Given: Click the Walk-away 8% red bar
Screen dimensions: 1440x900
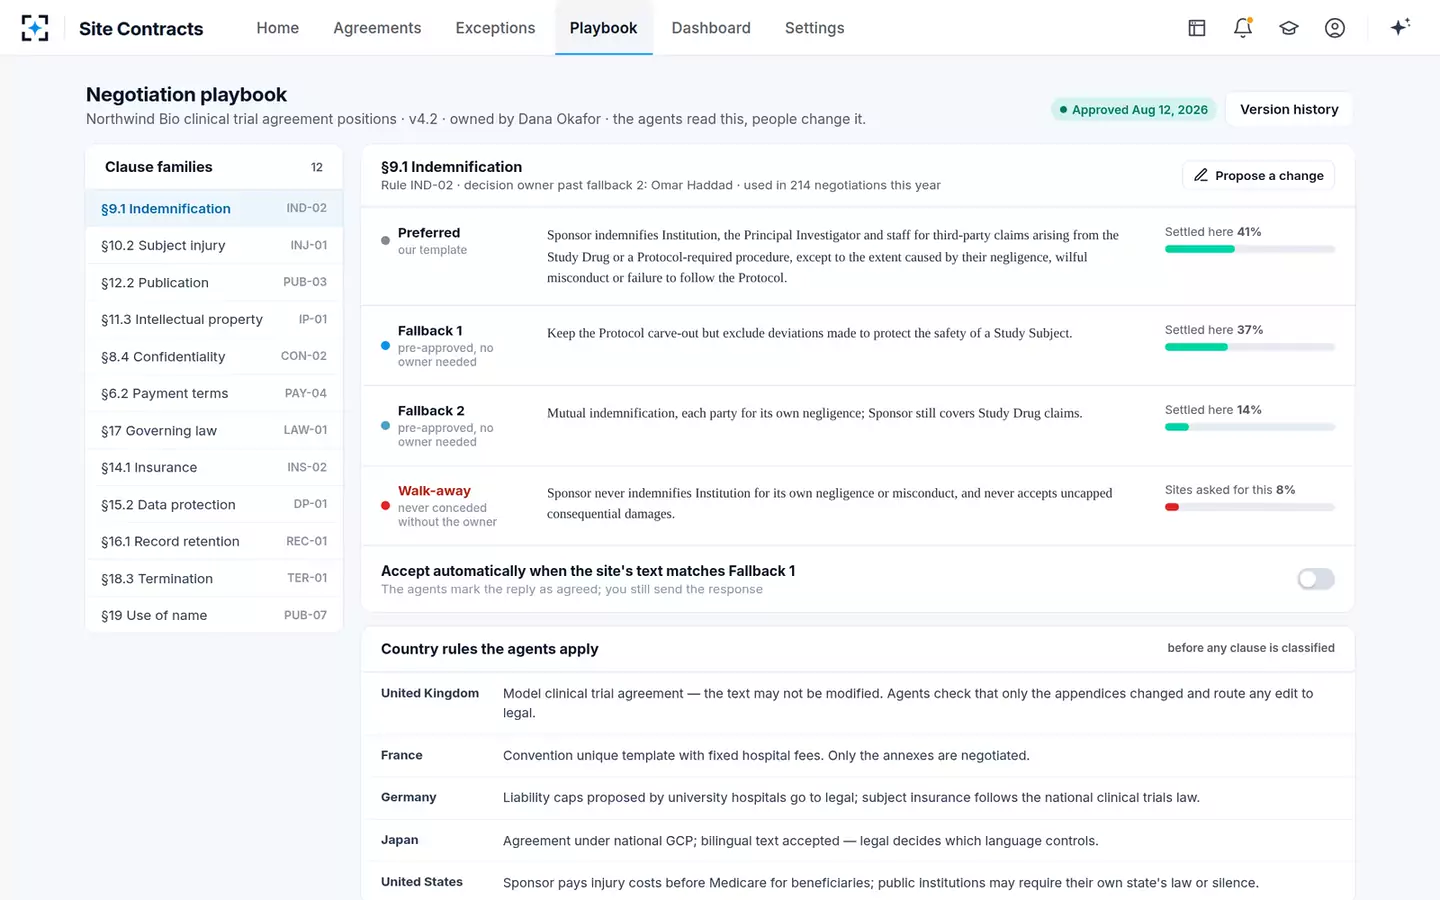Looking at the screenshot, I should point(1250,507).
